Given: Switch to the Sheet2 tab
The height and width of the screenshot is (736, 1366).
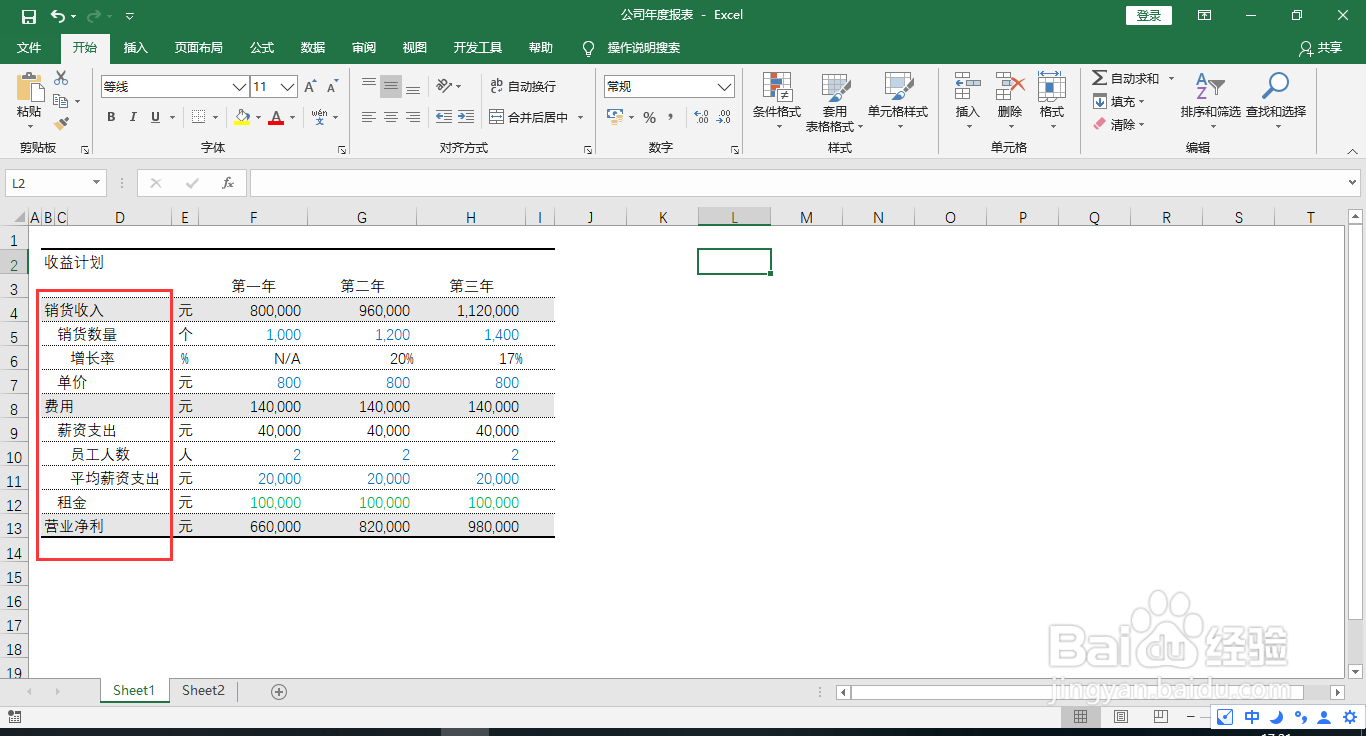Looking at the screenshot, I should [203, 690].
